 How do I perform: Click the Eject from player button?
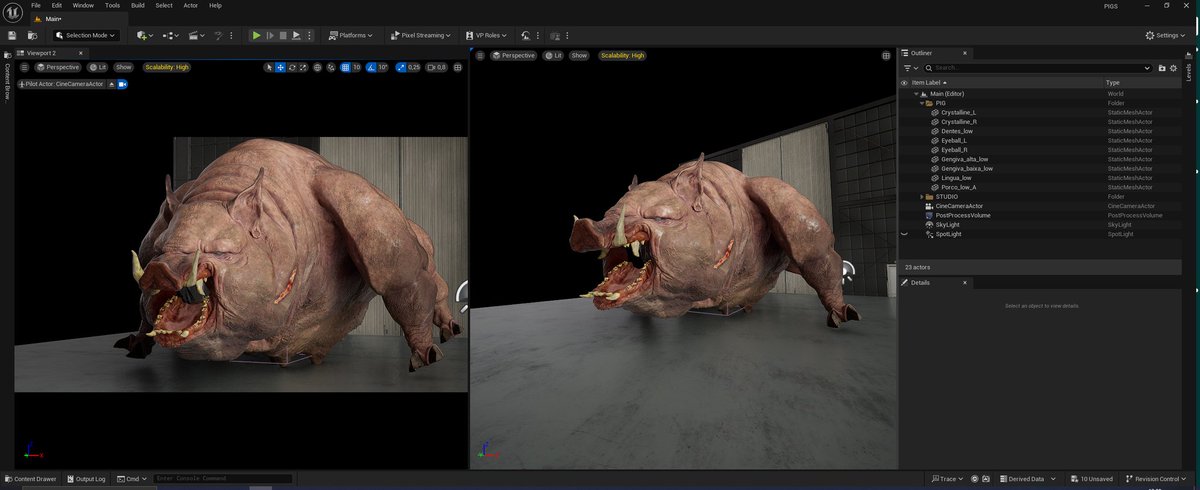[x=296, y=35]
